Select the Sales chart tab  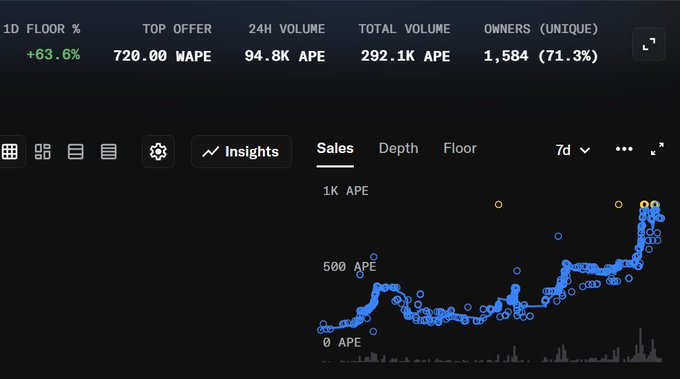click(x=335, y=149)
